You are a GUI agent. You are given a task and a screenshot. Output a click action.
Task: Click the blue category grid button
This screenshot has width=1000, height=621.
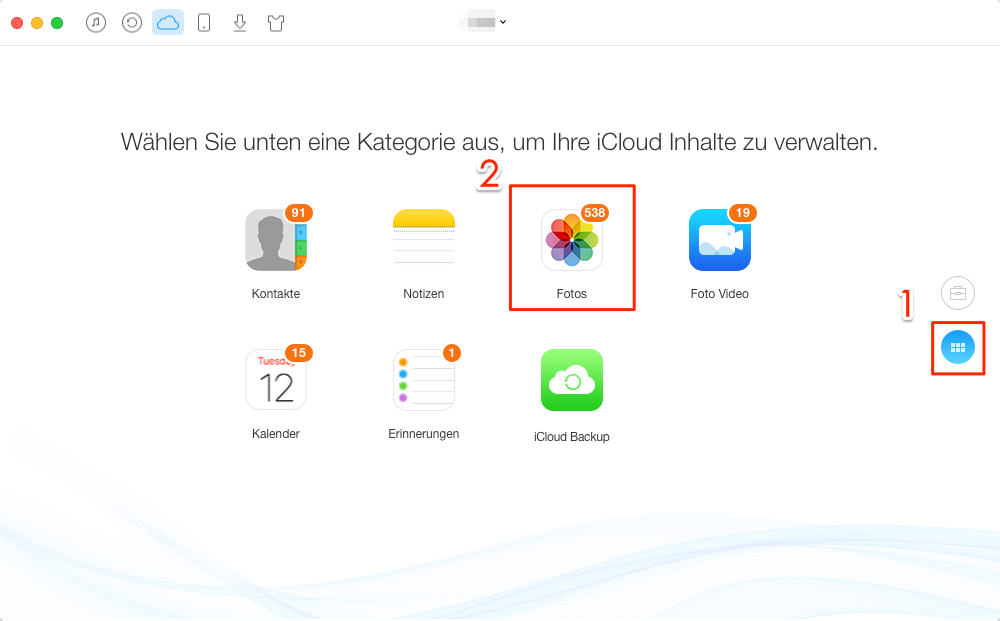[958, 347]
